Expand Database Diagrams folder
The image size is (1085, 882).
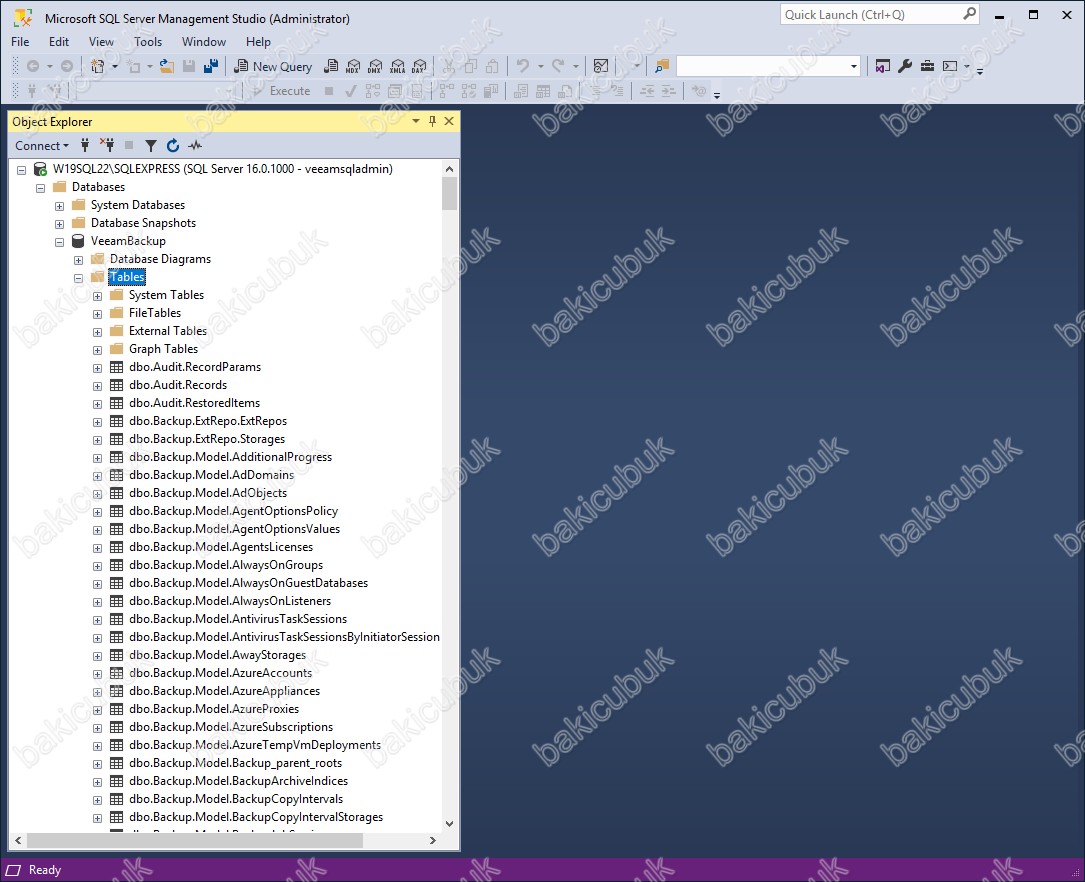pyautogui.click(x=78, y=260)
